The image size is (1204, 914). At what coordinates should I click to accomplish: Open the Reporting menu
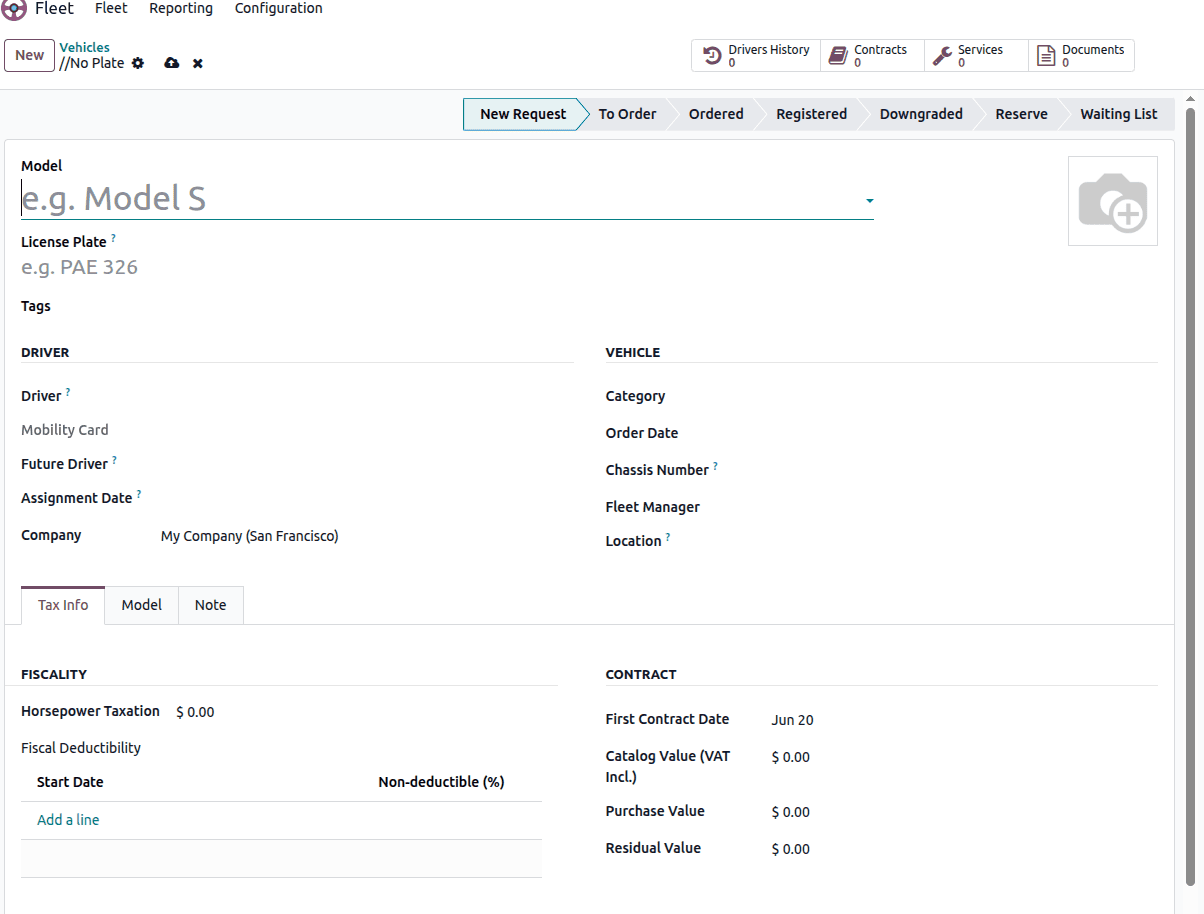(181, 8)
